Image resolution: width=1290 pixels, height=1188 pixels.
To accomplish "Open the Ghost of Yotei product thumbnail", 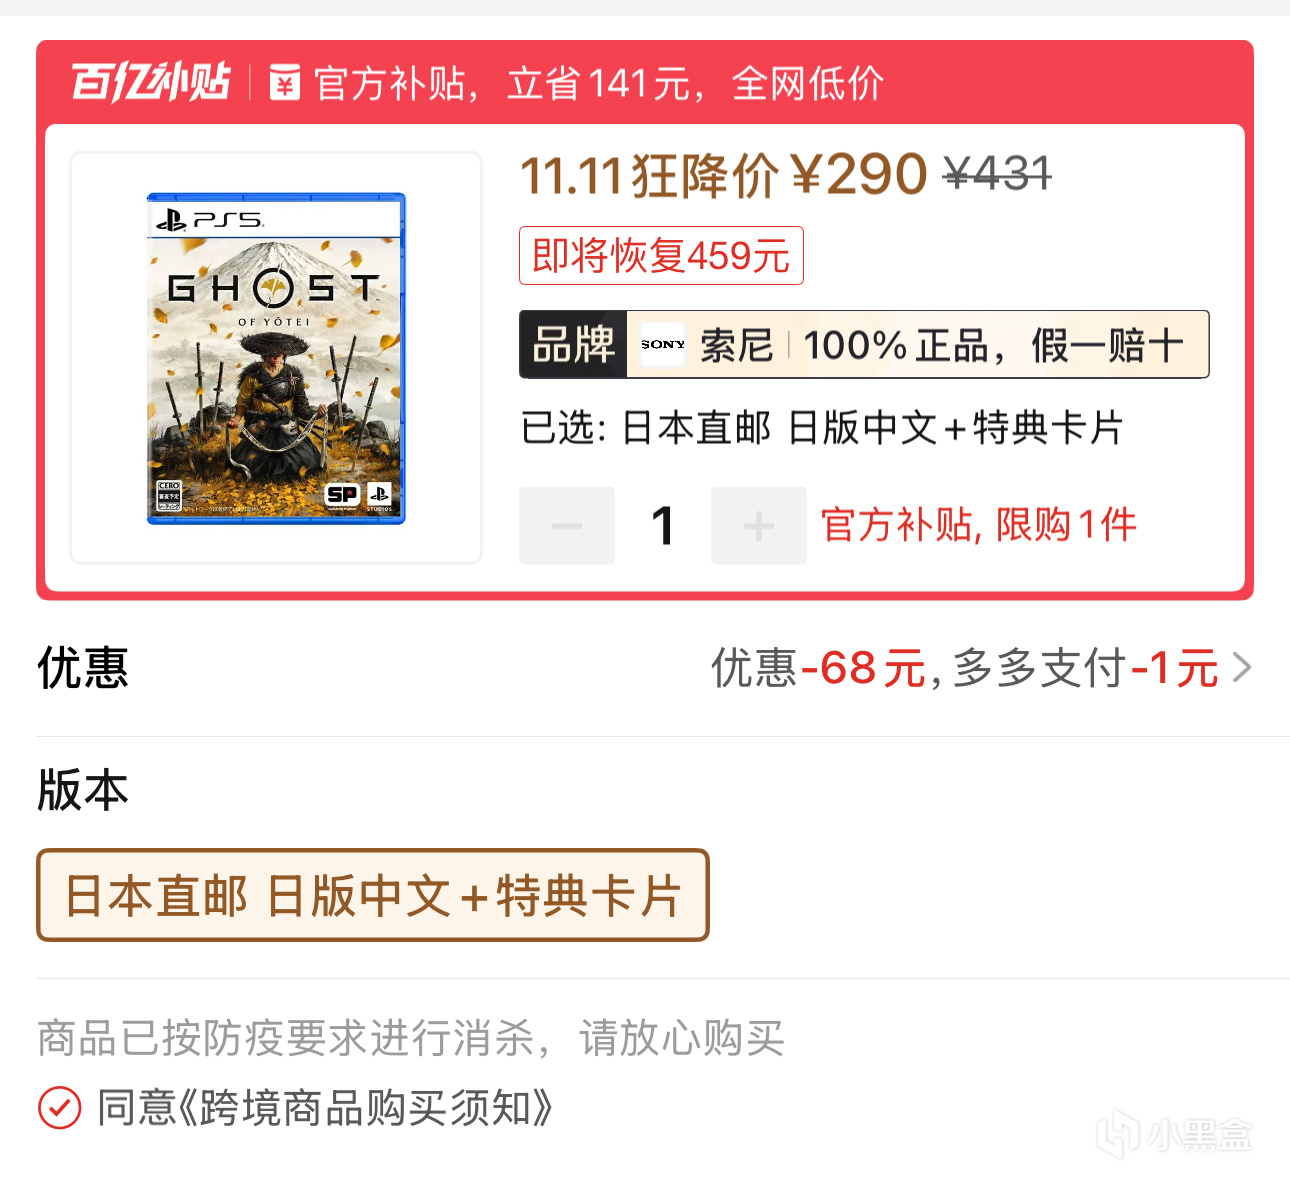I will 276,358.
